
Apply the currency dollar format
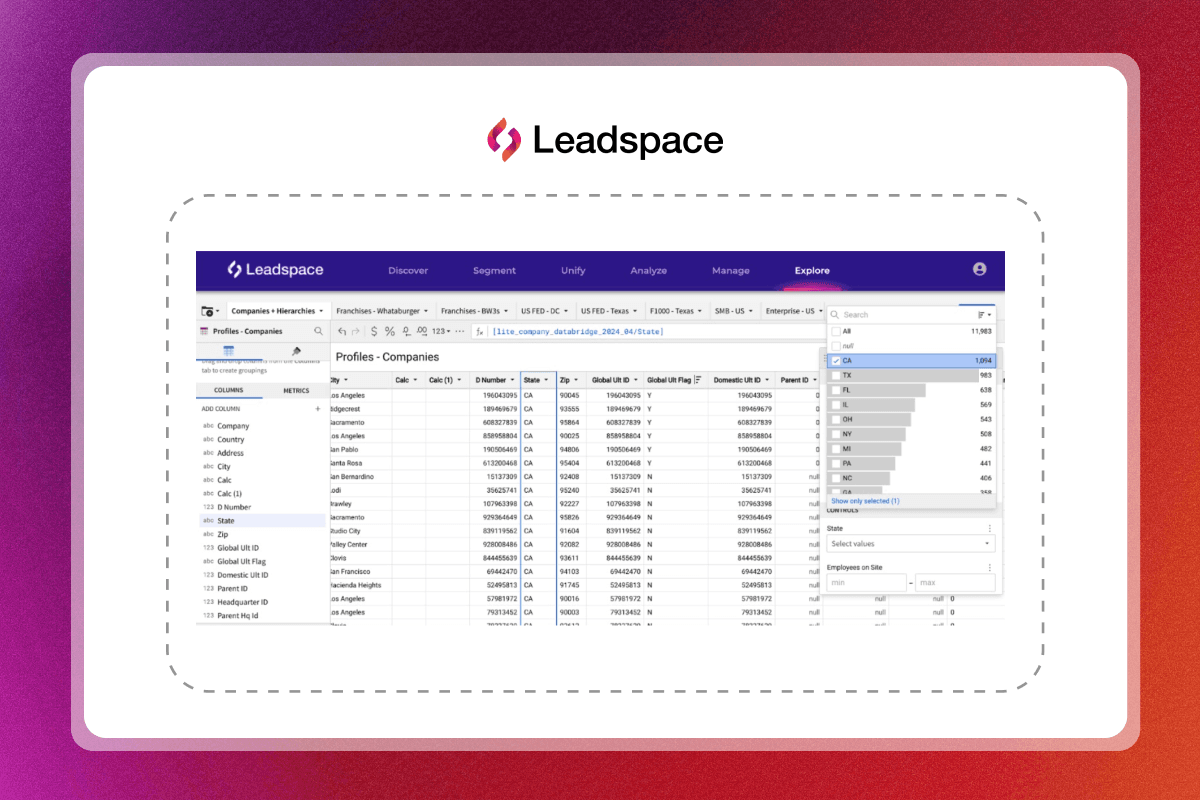click(374, 331)
